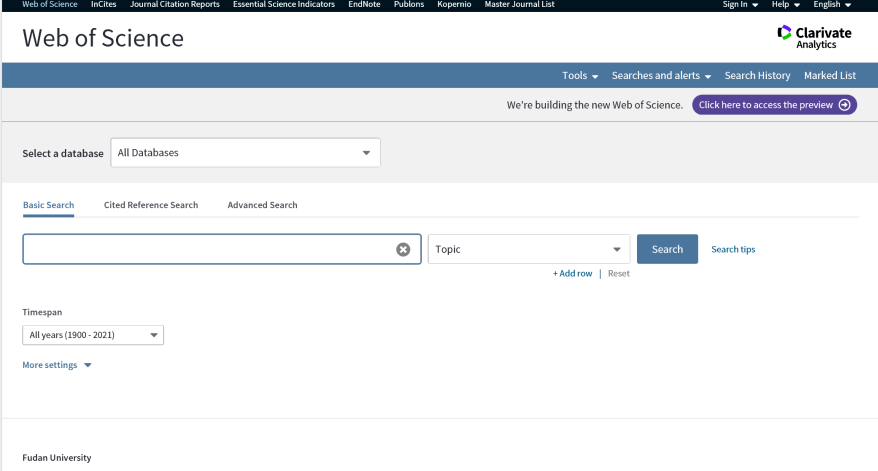The image size is (878, 471).
Task: Open Search tips link
Action: (733, 249)
